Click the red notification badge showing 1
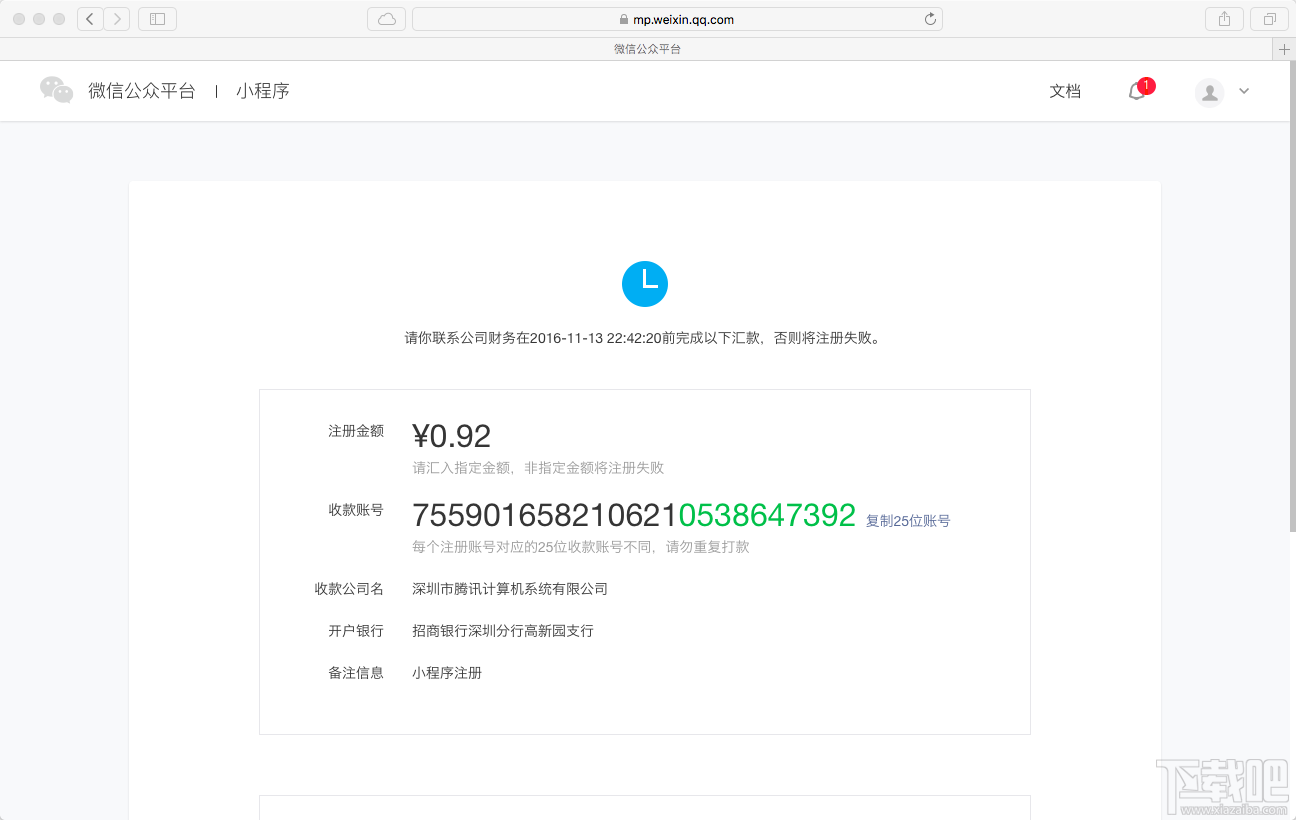Viewport: 1296px width, 820px height. click(1147, 84)
